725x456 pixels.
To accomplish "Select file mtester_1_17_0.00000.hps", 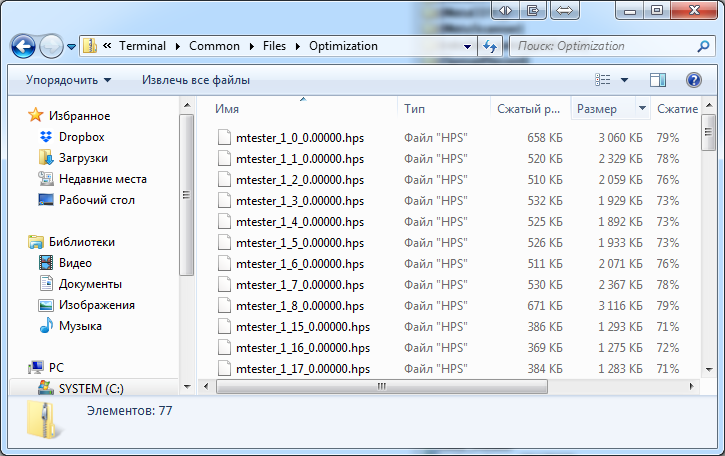I will click(303, 369).
